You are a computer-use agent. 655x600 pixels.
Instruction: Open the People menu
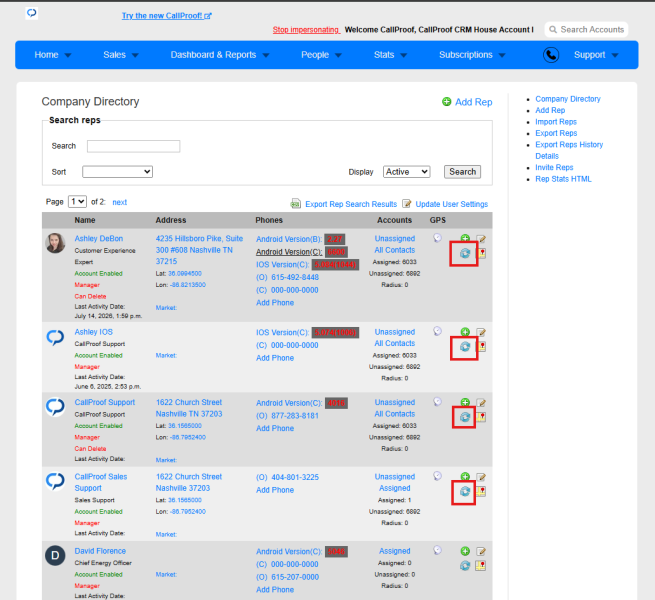(x=321, y=55)
